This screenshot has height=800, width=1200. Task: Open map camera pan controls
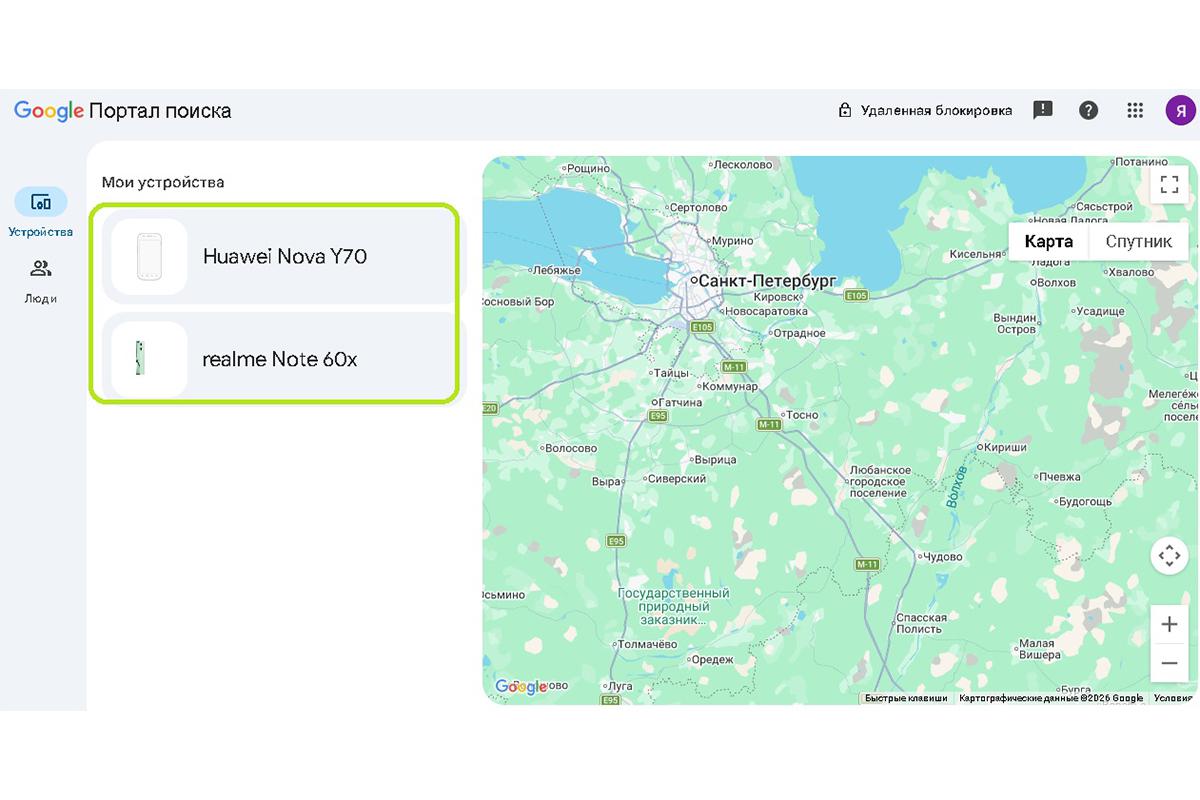pyautogui.click(x=1169, y=555)
